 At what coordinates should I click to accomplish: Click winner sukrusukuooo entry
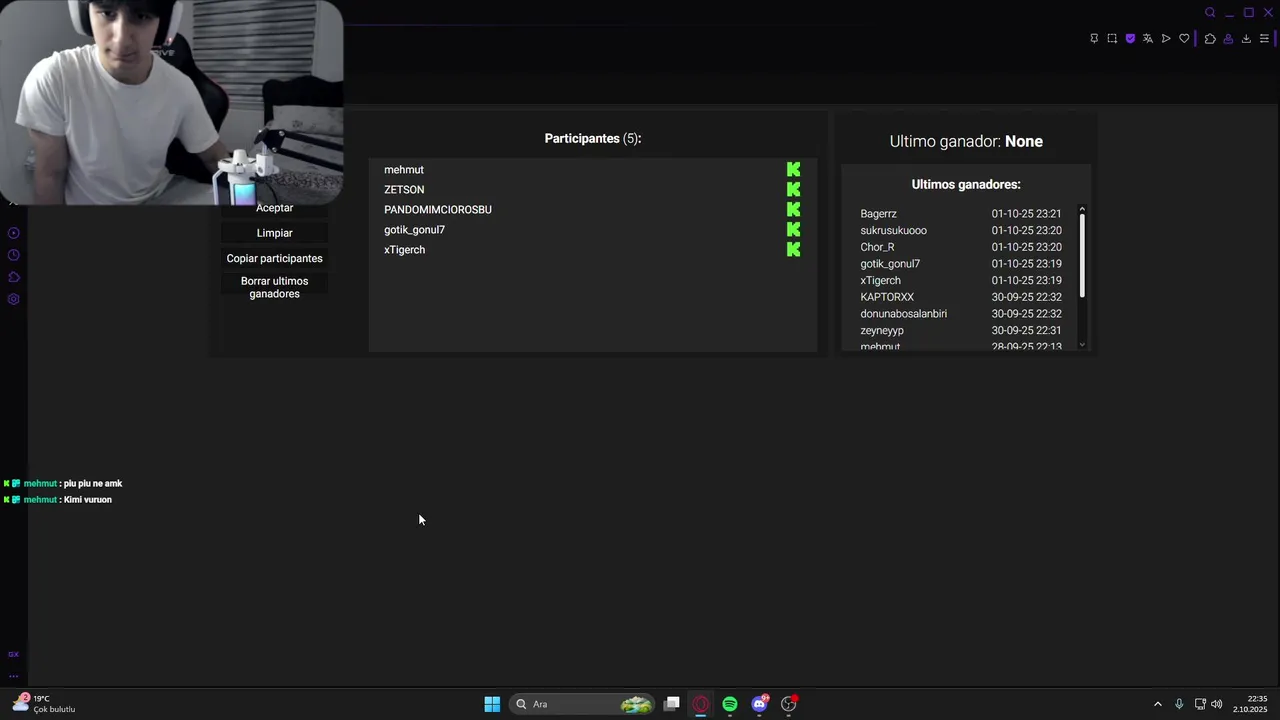893,230
